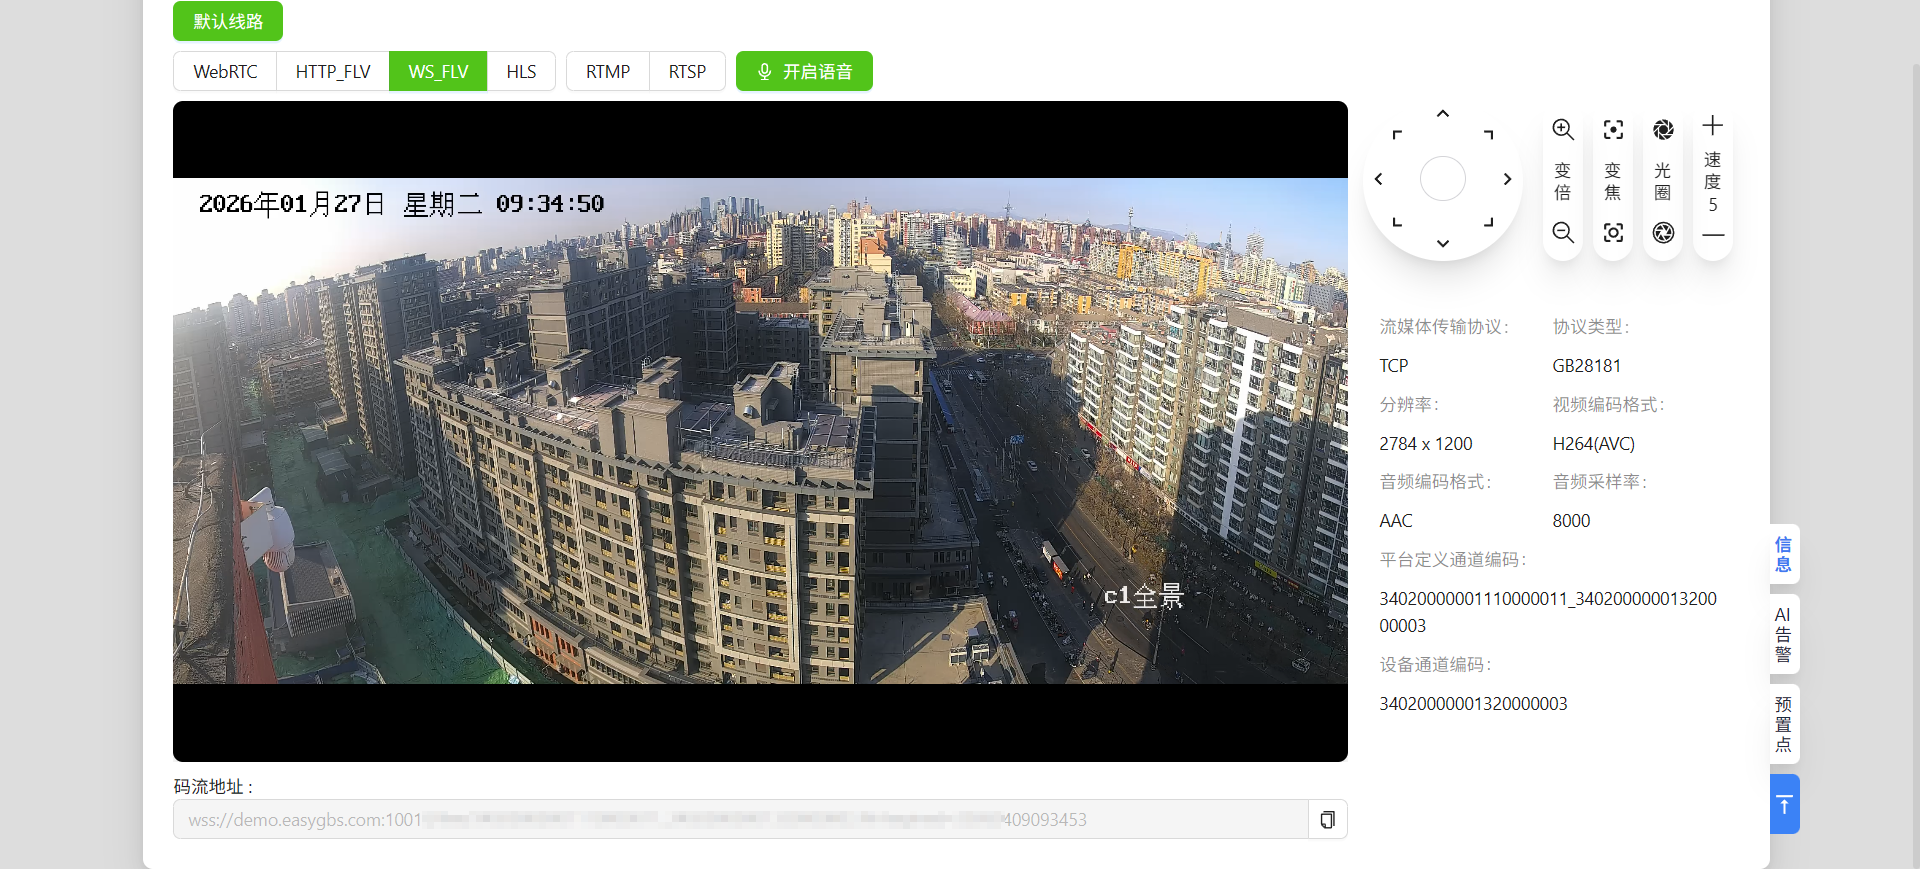The image size is (1920, 869).
Task: Click the video player area
Action: click(760, 431)
